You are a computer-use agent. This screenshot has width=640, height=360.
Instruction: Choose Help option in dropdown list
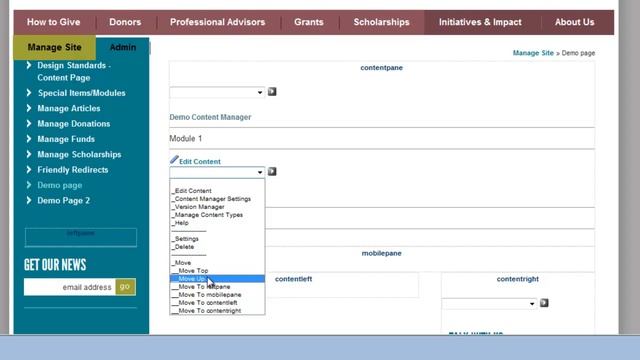pyautogui.click(x=217, y=223)
